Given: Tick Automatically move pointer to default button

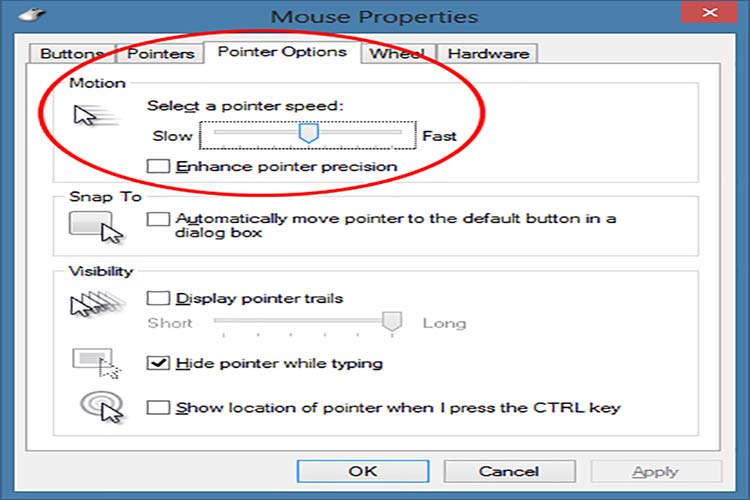Looking at the screenshot, I should (158, 219).
